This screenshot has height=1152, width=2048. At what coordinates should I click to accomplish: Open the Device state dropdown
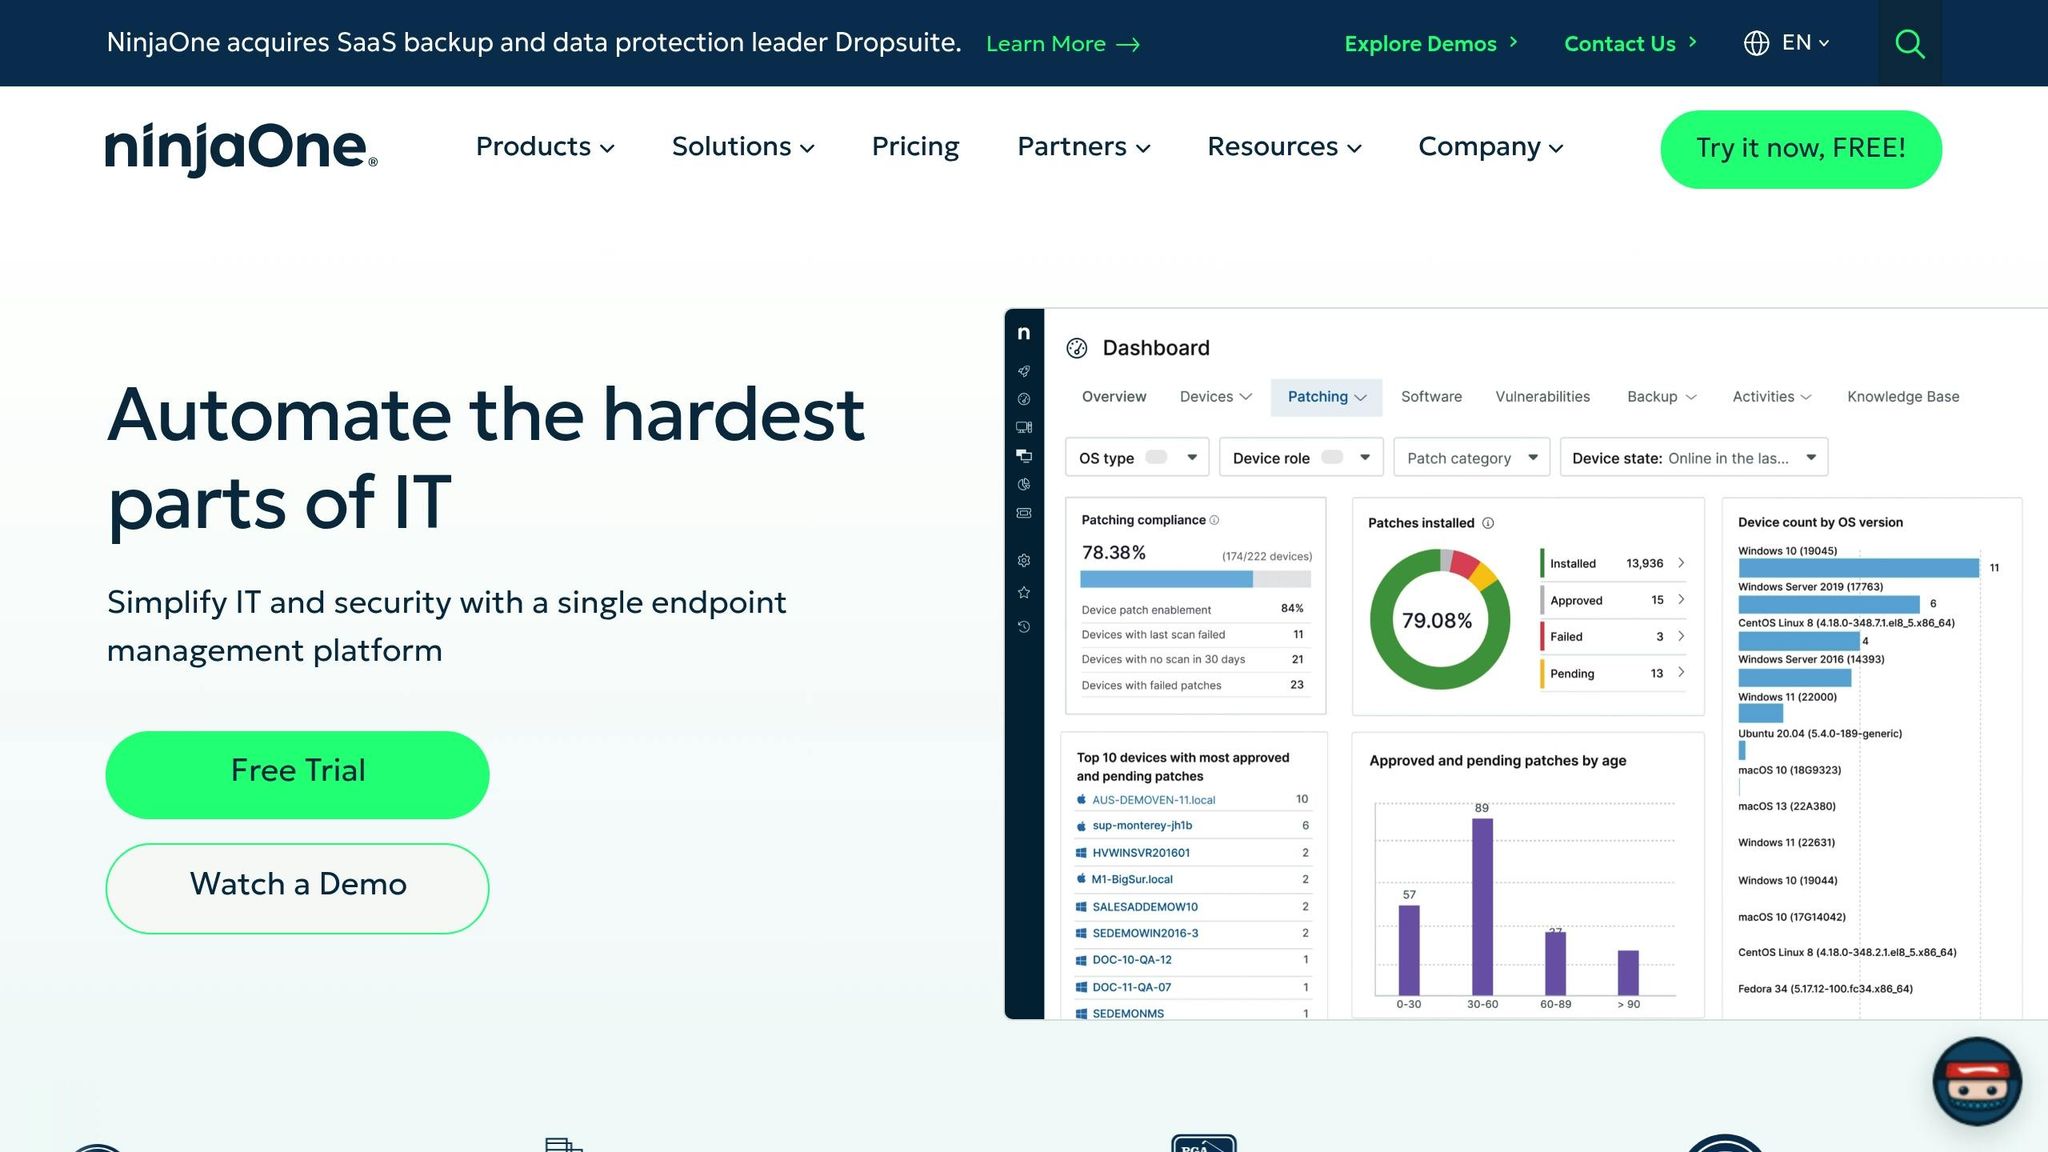point(1694,457)
